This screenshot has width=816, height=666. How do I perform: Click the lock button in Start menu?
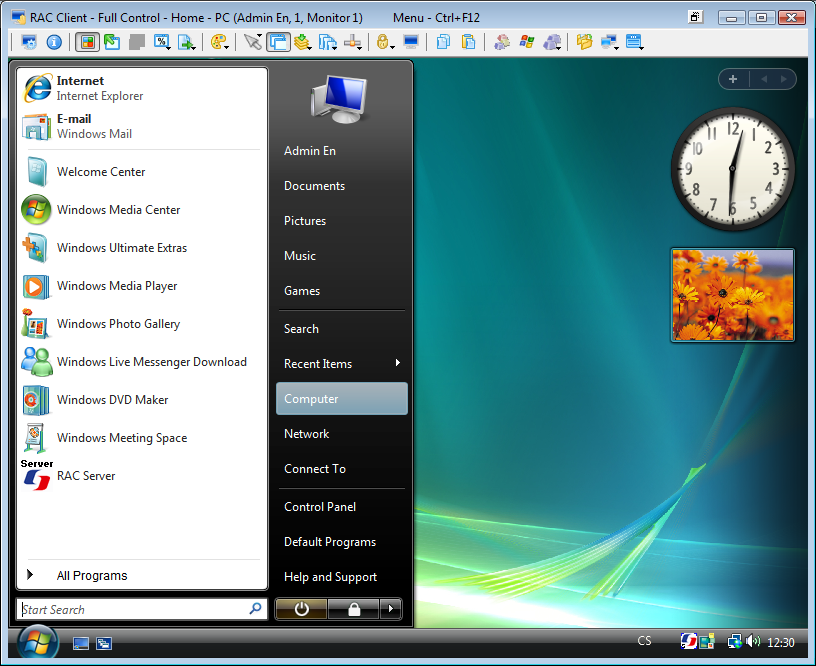click(x=353, y=609)
